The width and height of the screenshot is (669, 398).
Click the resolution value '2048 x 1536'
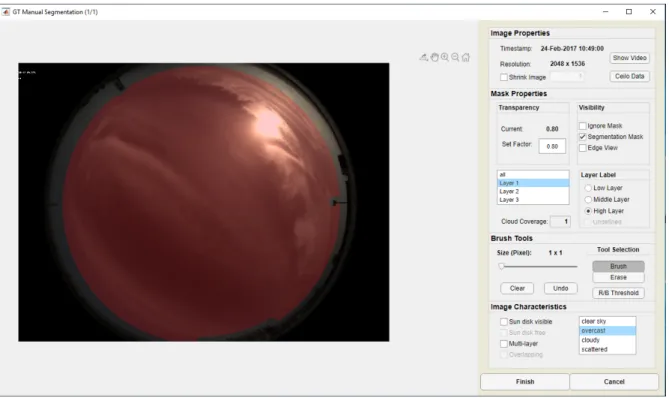click(x=567, y=64)
